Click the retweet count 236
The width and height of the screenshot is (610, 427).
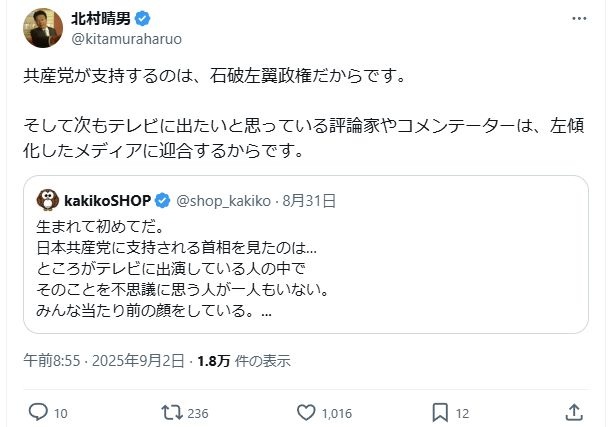point(197,412)
